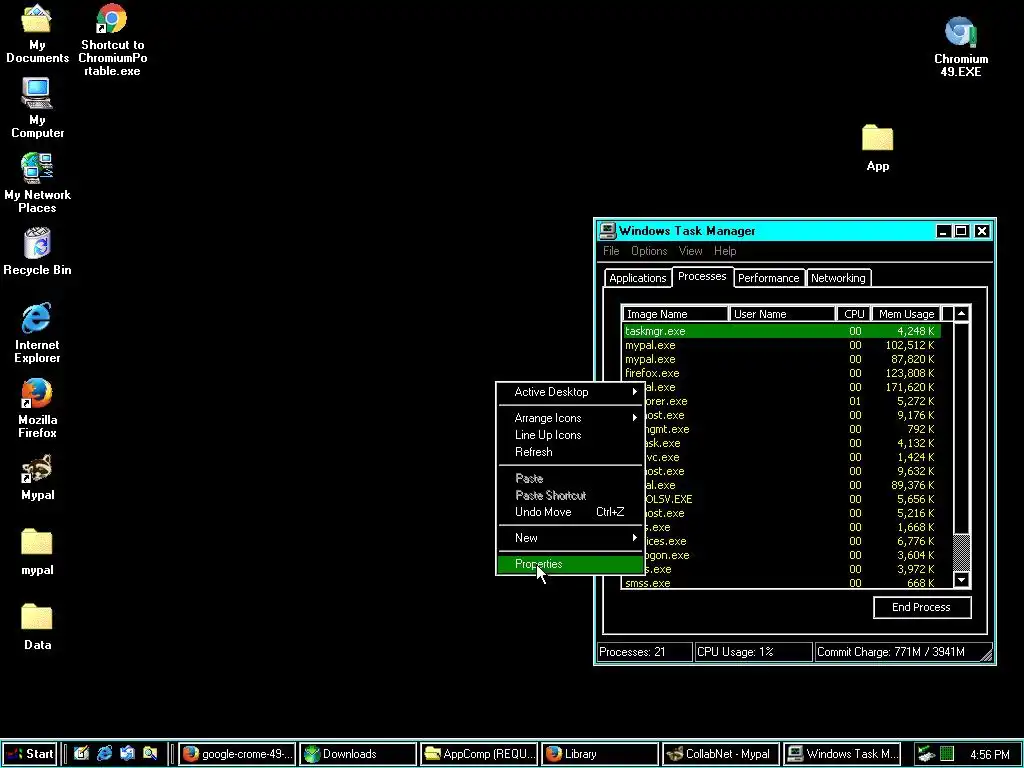This screenshot has height=768, width=1024.
Task: Click the Show Desktop quick launch icon
Action: tap(82, 754)
